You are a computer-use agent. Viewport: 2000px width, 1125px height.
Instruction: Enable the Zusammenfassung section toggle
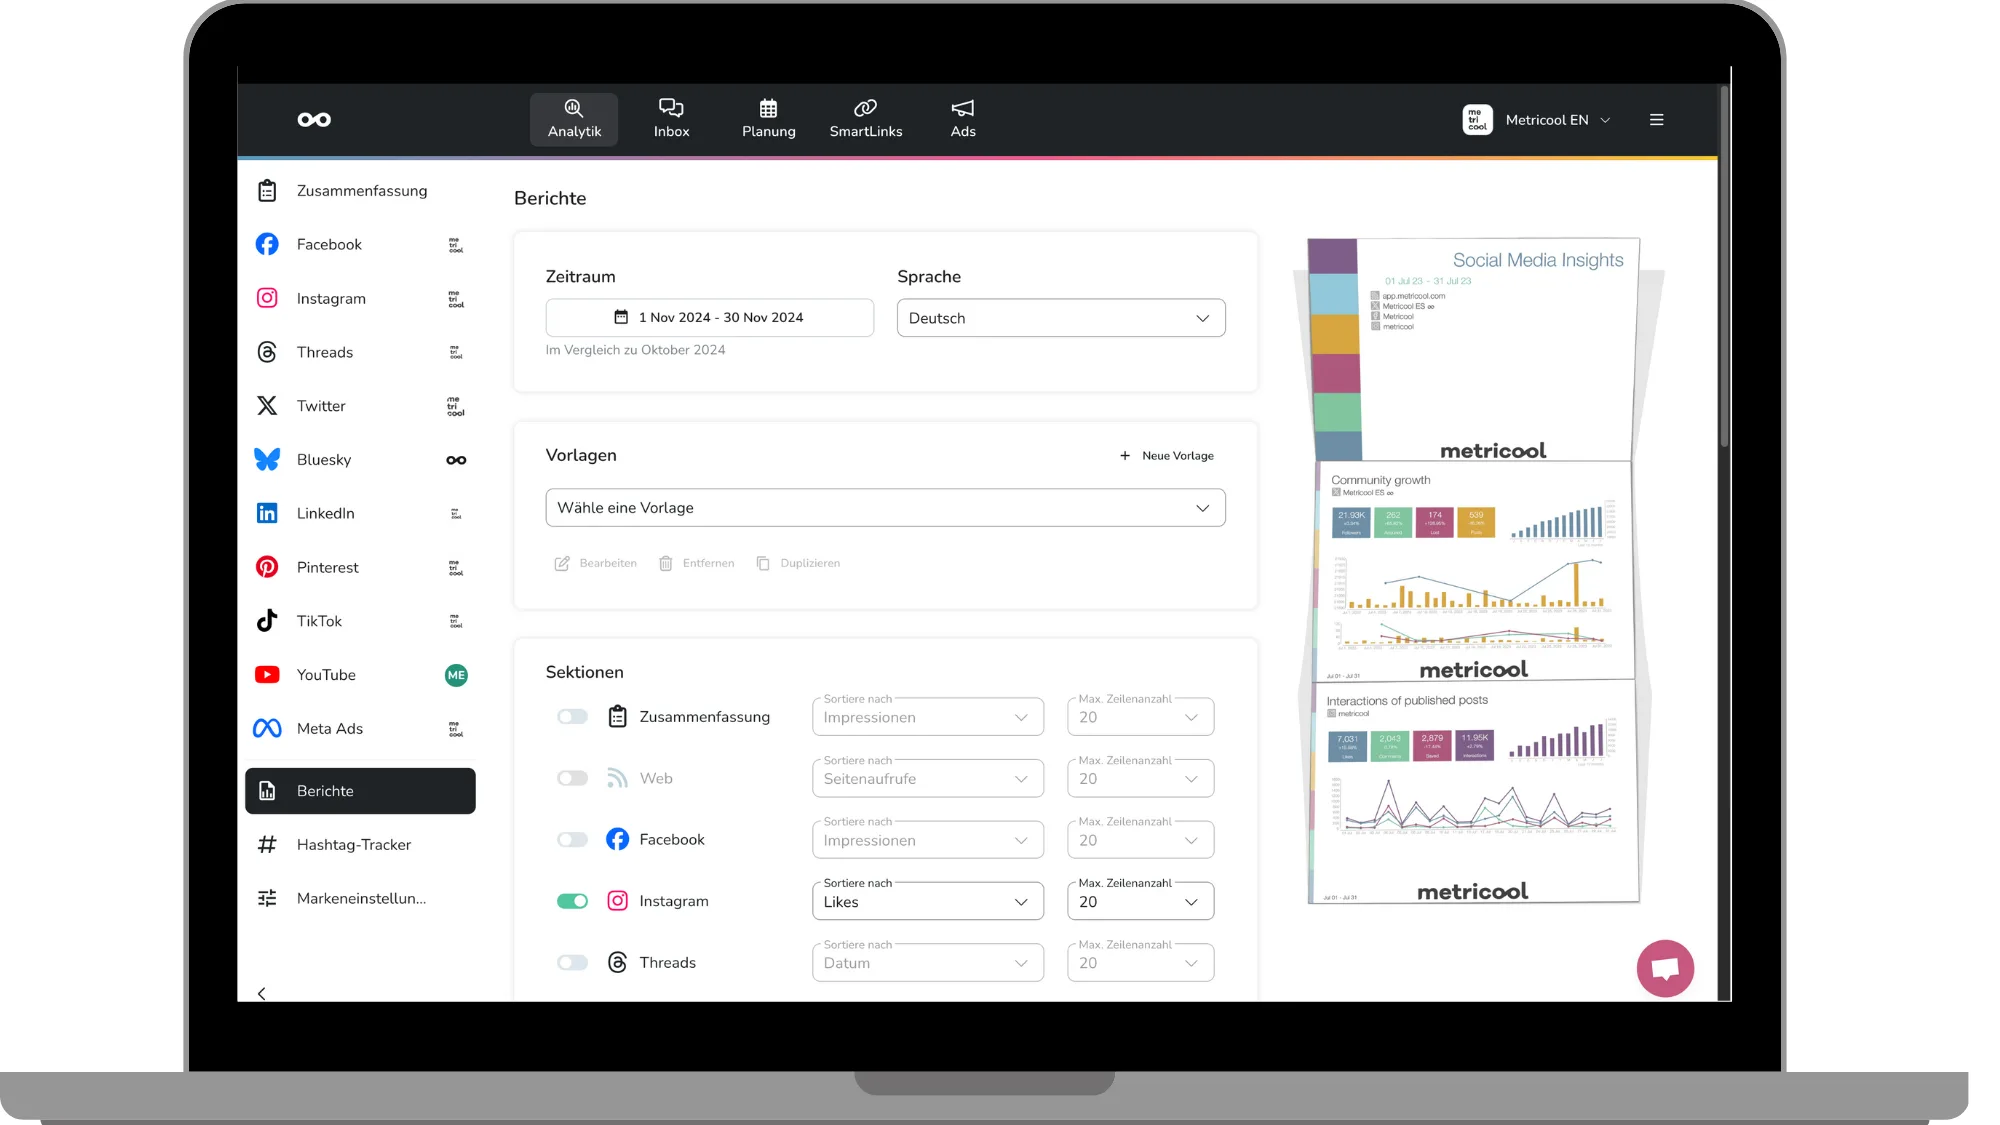point(572,717)
